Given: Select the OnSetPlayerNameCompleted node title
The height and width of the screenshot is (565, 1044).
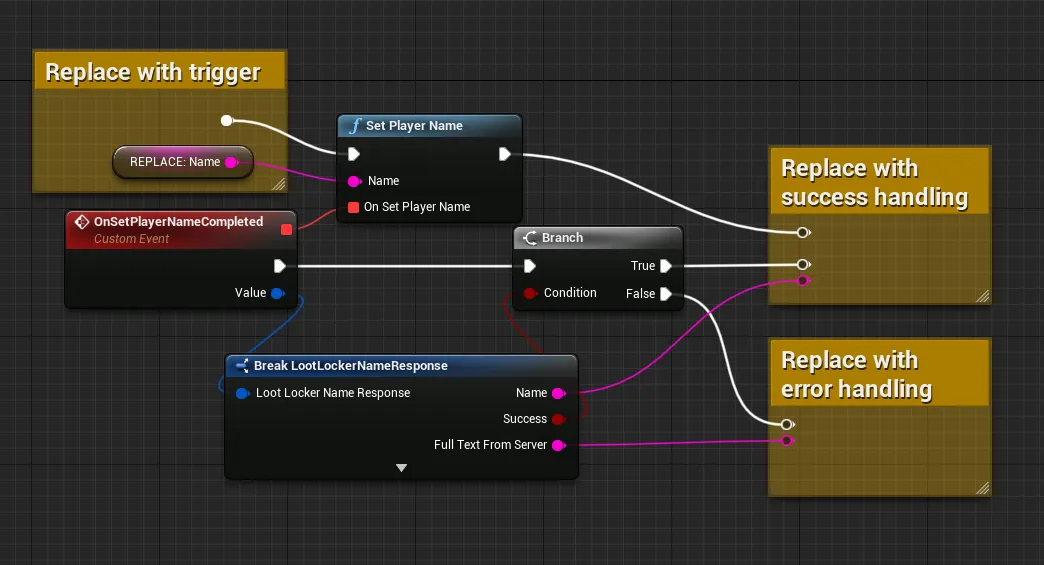Looking at the screenshot, I should [178, 222].
